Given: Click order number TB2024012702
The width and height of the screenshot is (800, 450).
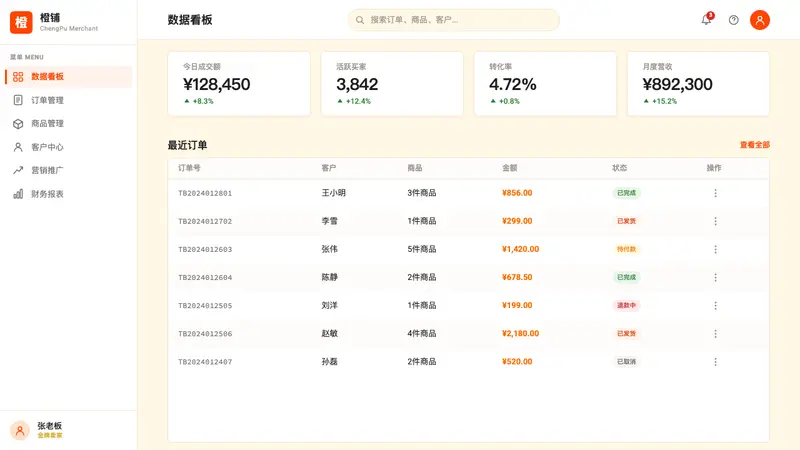Looking at the screenshot, I should point(205,221).
